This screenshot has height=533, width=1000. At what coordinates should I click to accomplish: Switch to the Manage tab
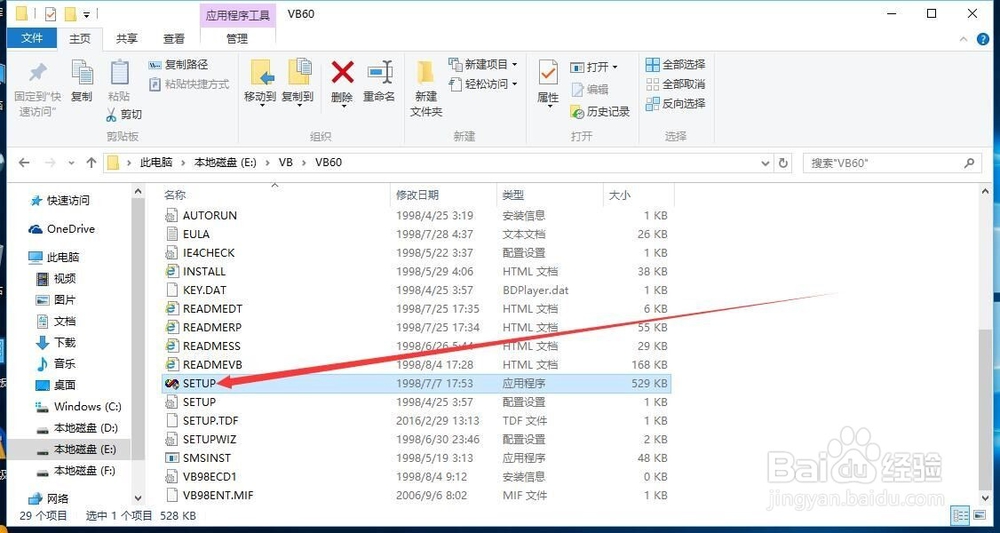(237, 39)
